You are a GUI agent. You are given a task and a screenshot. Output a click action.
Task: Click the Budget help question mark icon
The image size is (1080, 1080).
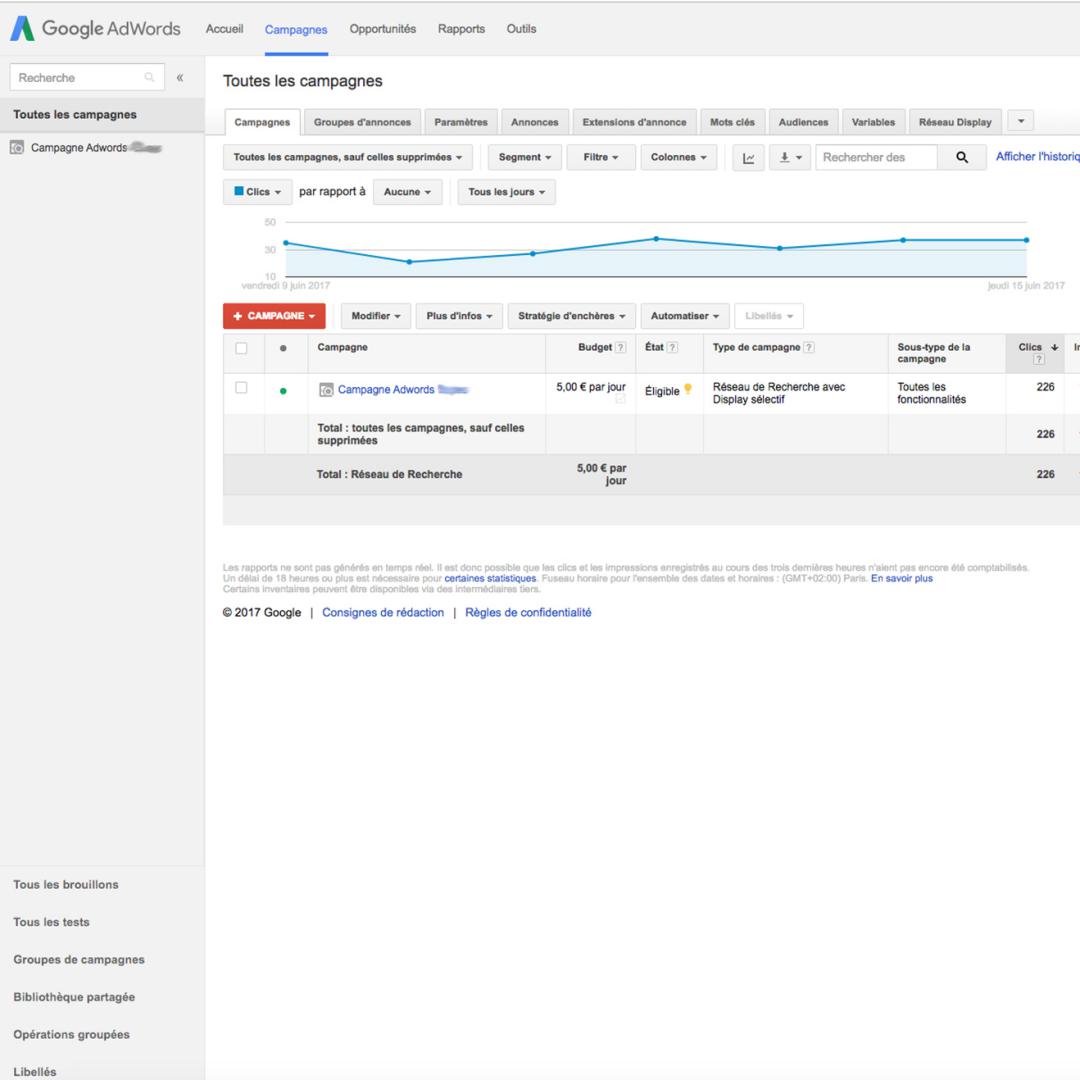[621, 348]
